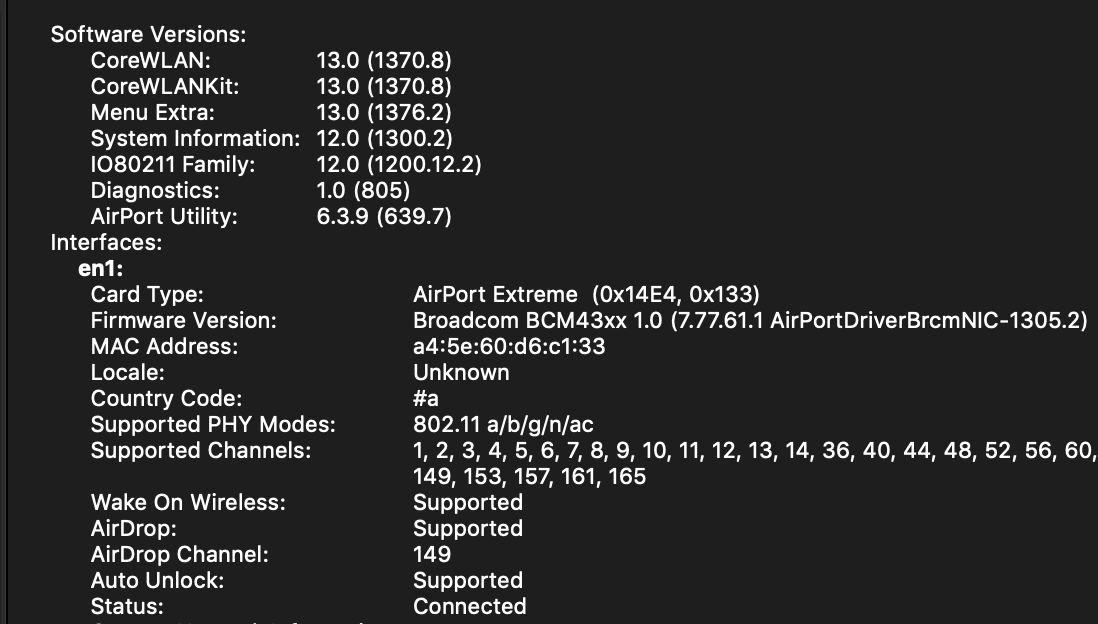Click the Wake On Wireless label

(x=188, y=502)
